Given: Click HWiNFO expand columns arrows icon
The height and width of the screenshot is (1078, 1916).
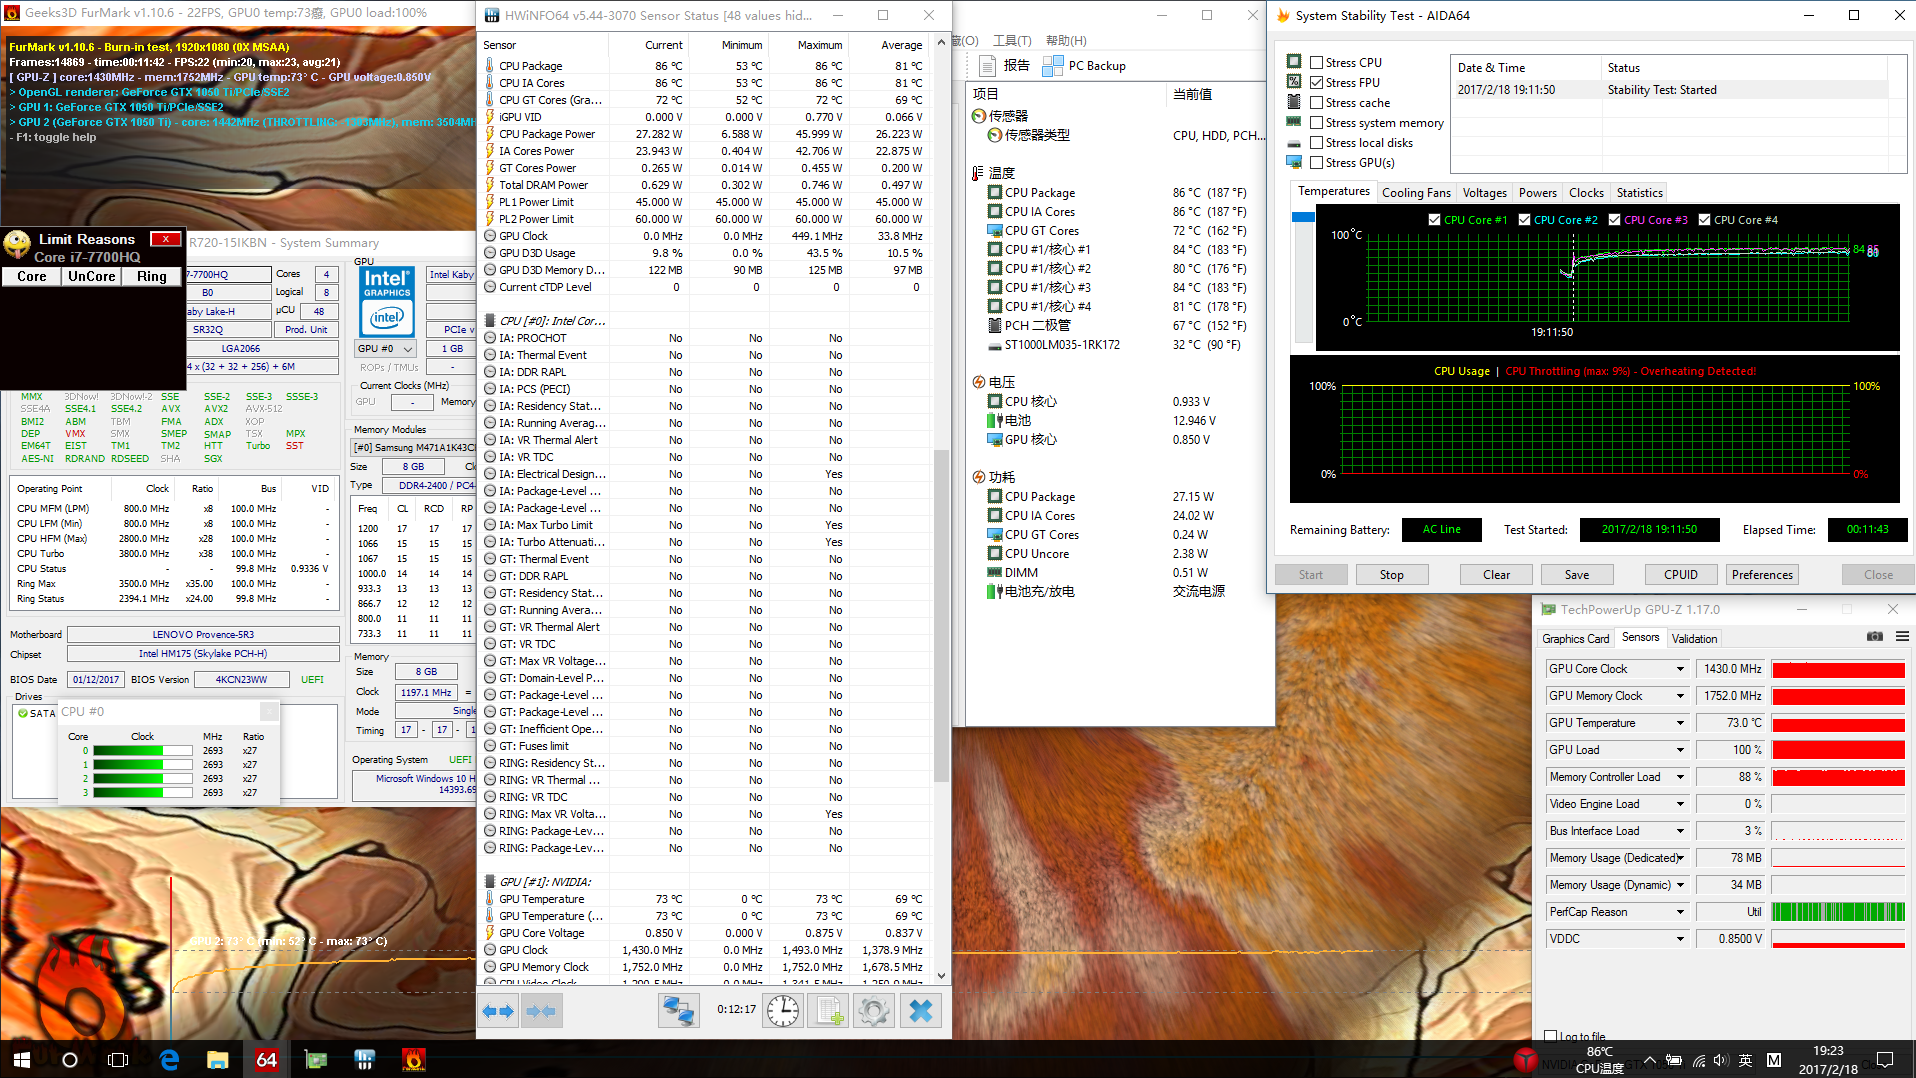Looking at the screenshot, I should tap(498, 1011).
